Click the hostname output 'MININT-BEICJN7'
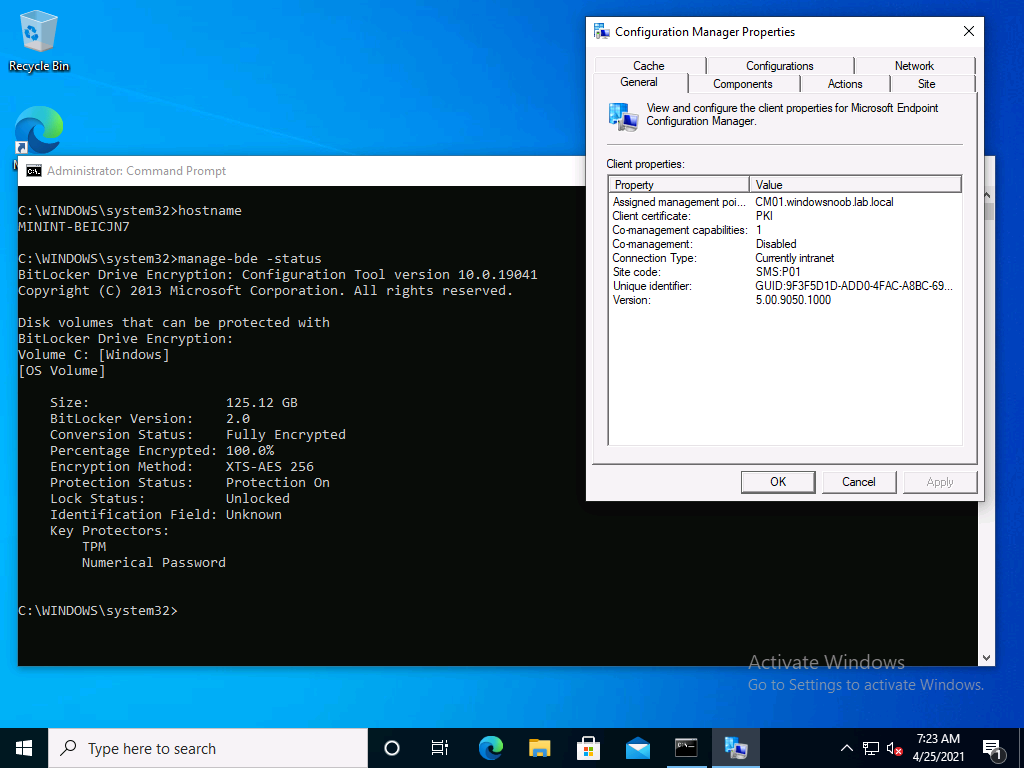The width and height of the screenshot is (1024, 768). pos(74,227)
